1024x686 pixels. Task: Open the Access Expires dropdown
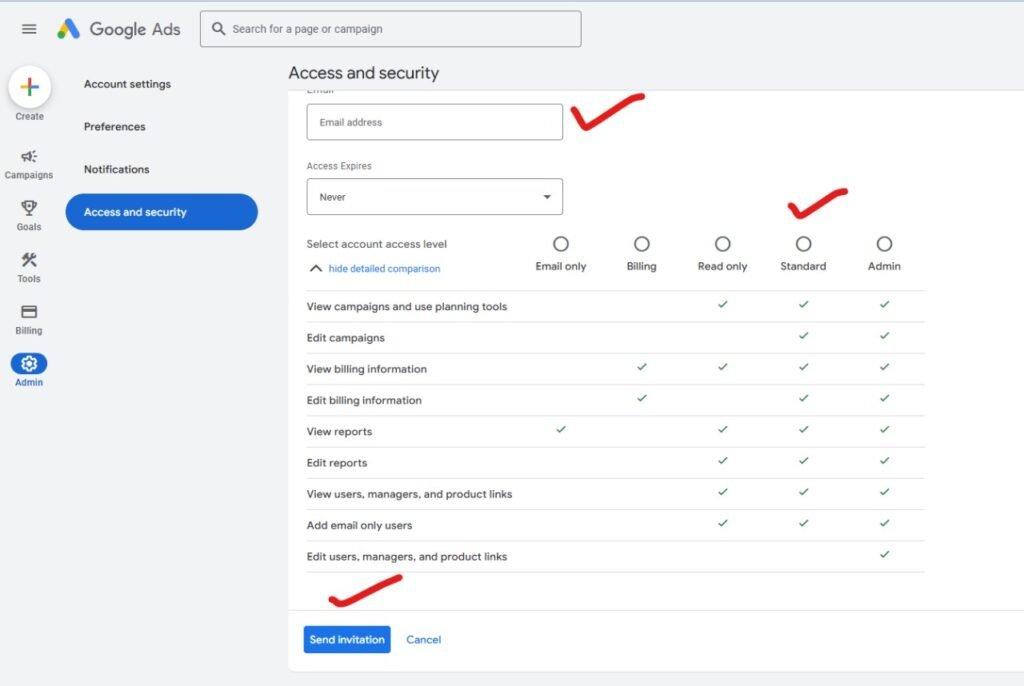tap(434, 197)
